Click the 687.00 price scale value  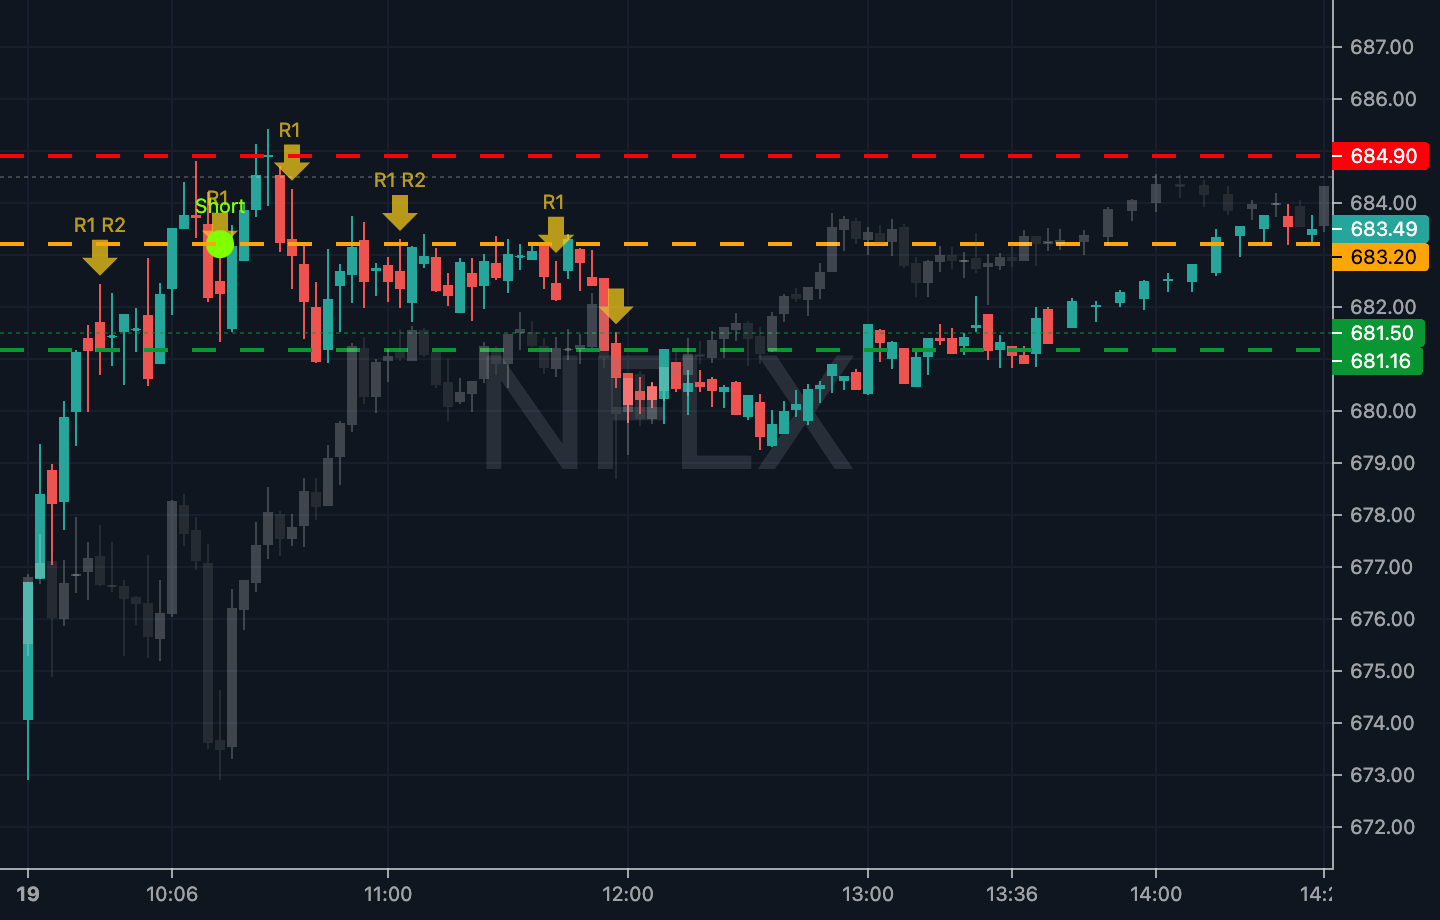pyautogui.click(x=1382, y=47)
